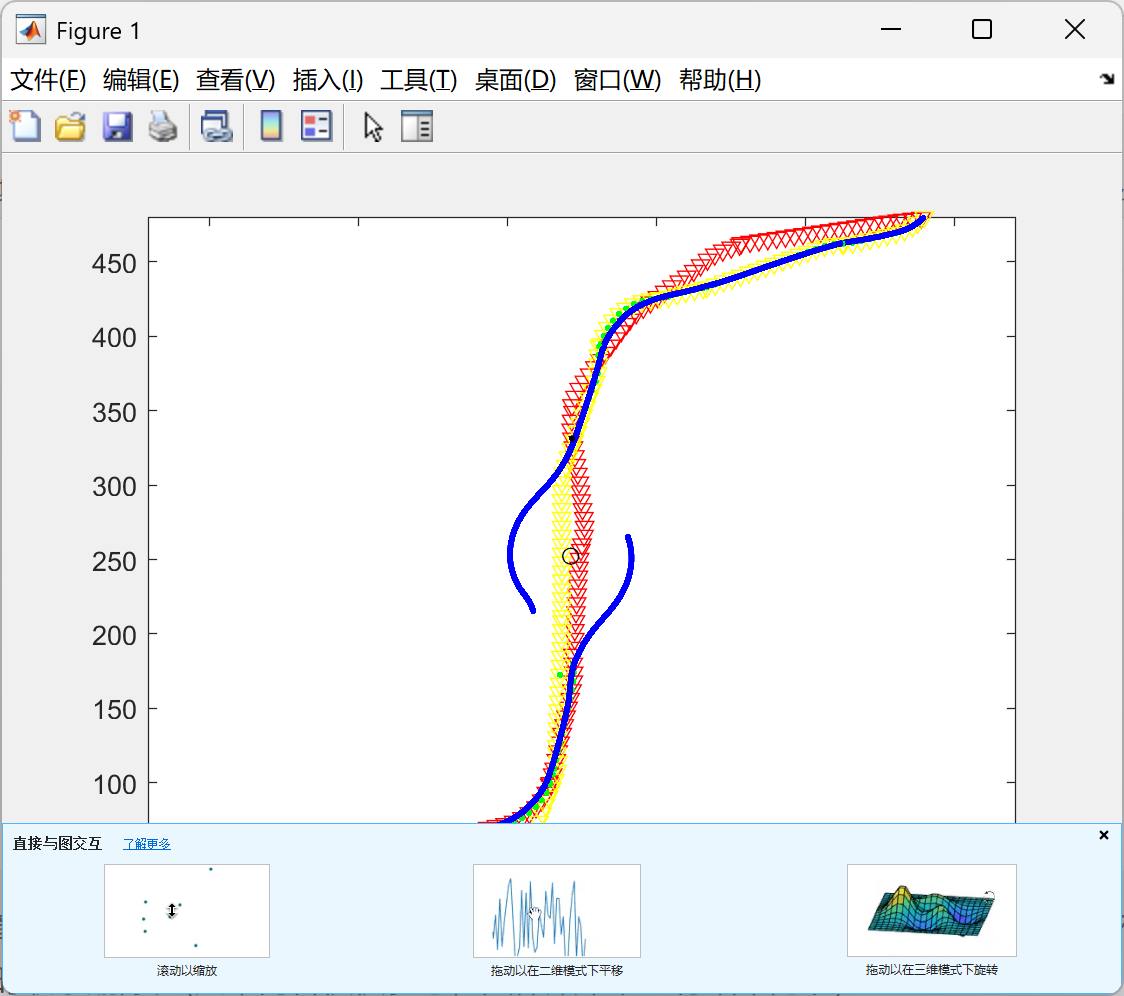Screen dimensions: 1124x996
Task: Open the 插入(I) menu
Action: click(x=328, y=80)
